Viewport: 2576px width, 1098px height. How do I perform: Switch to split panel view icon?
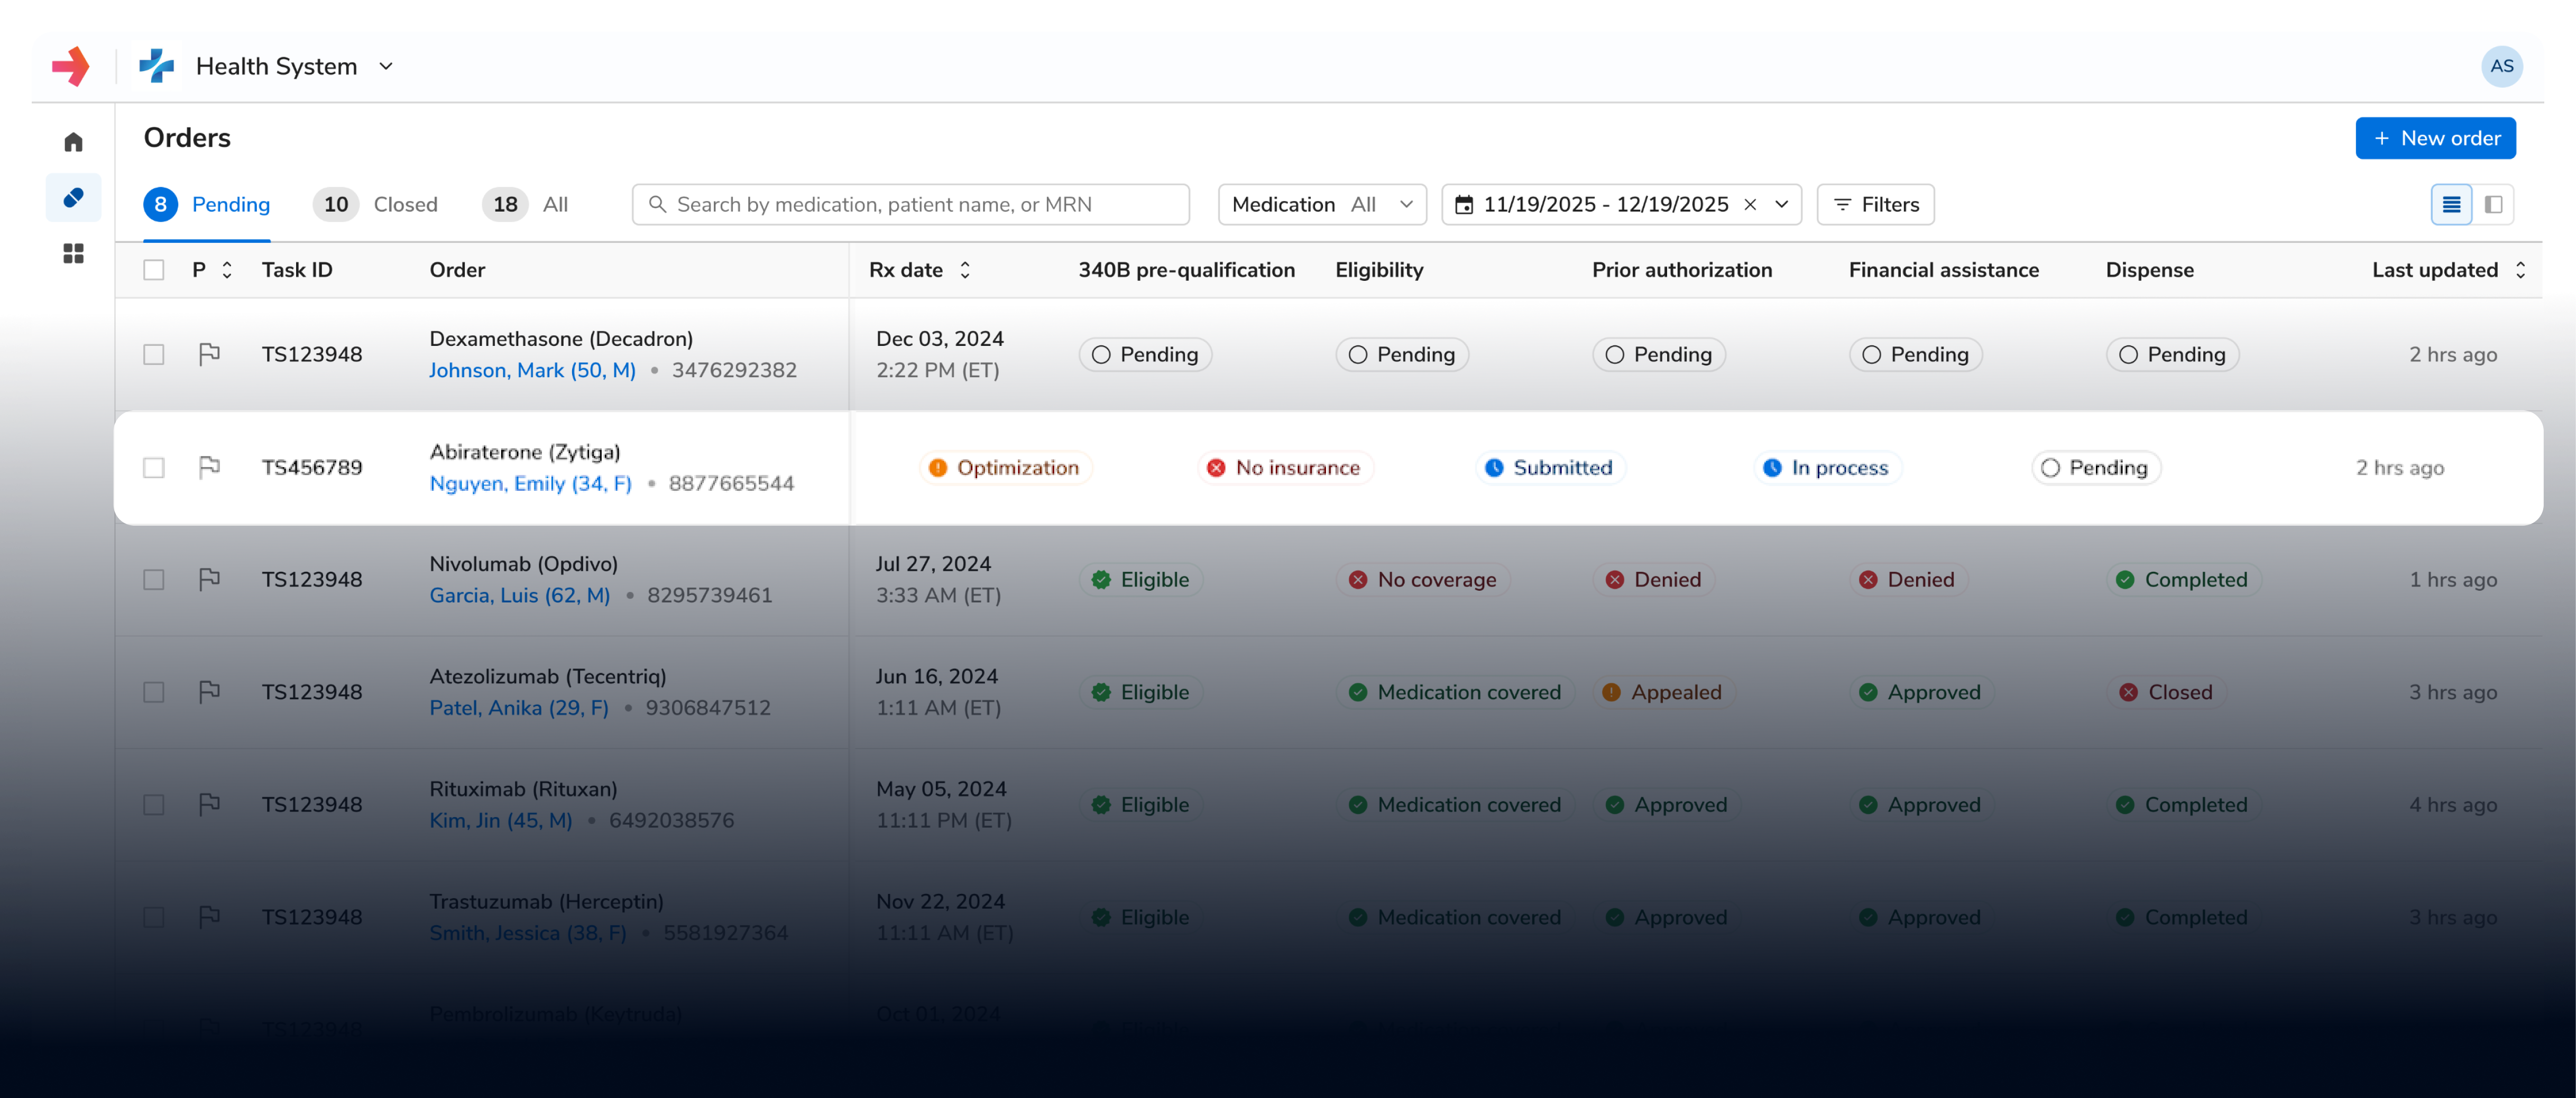(x=2493, y=204)
